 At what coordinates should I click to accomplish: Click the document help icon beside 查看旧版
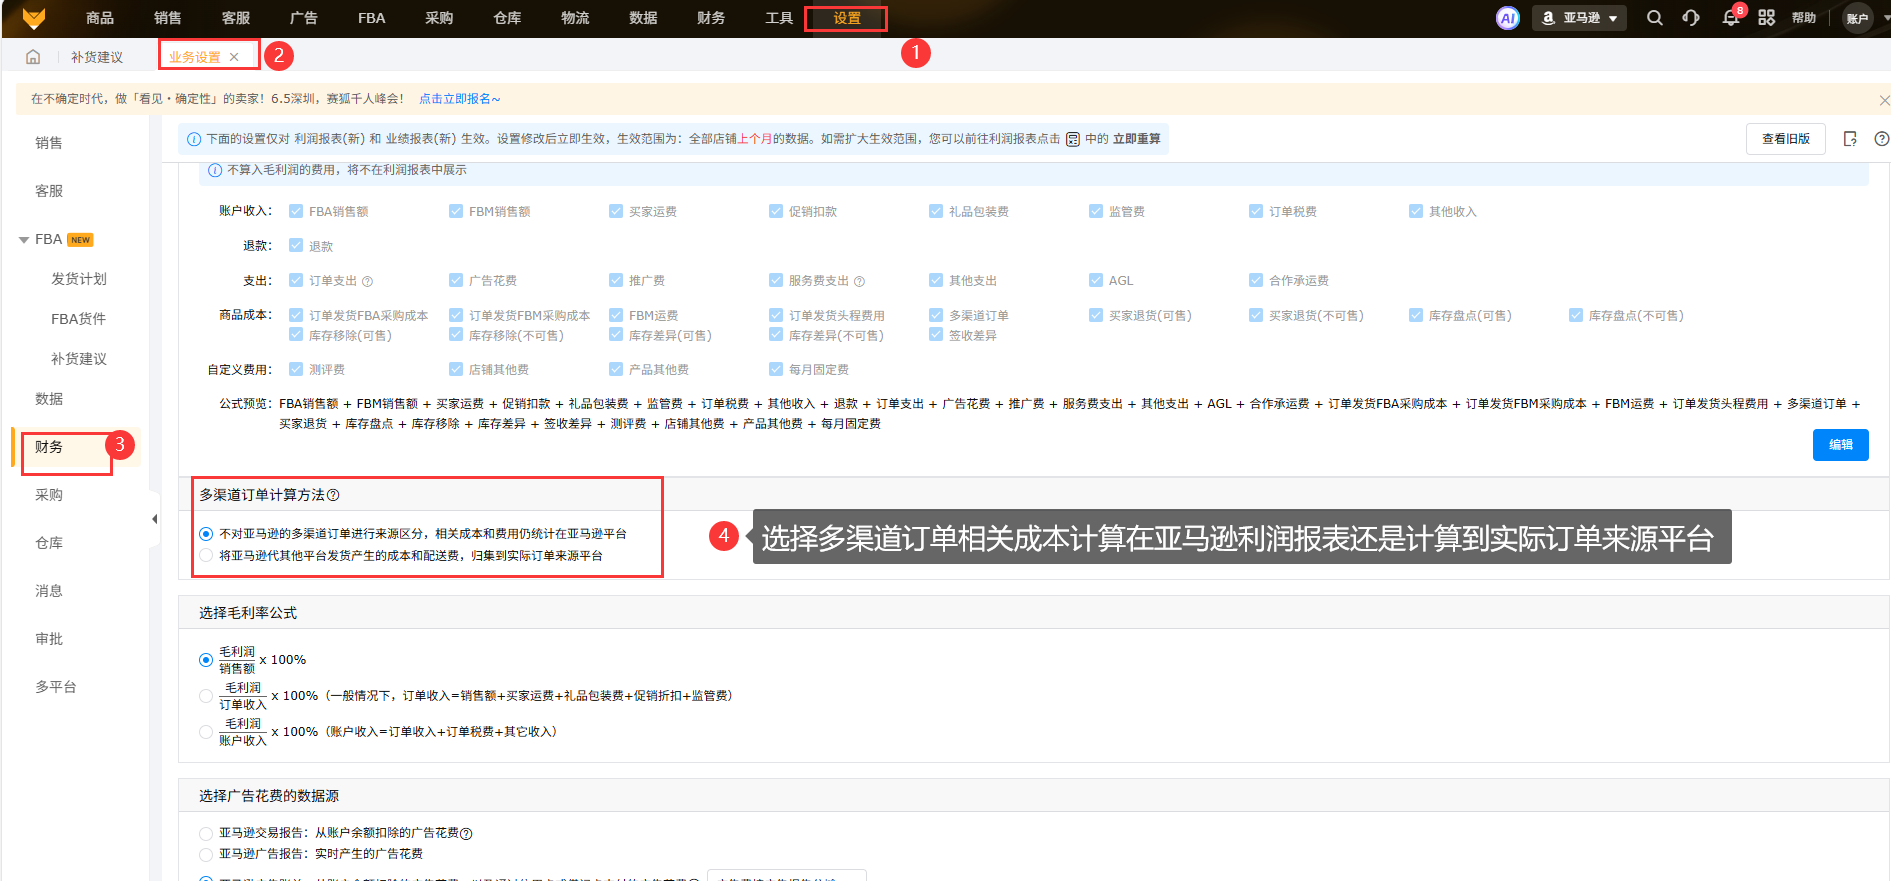pyautogui.click(x=1850, y=139)
